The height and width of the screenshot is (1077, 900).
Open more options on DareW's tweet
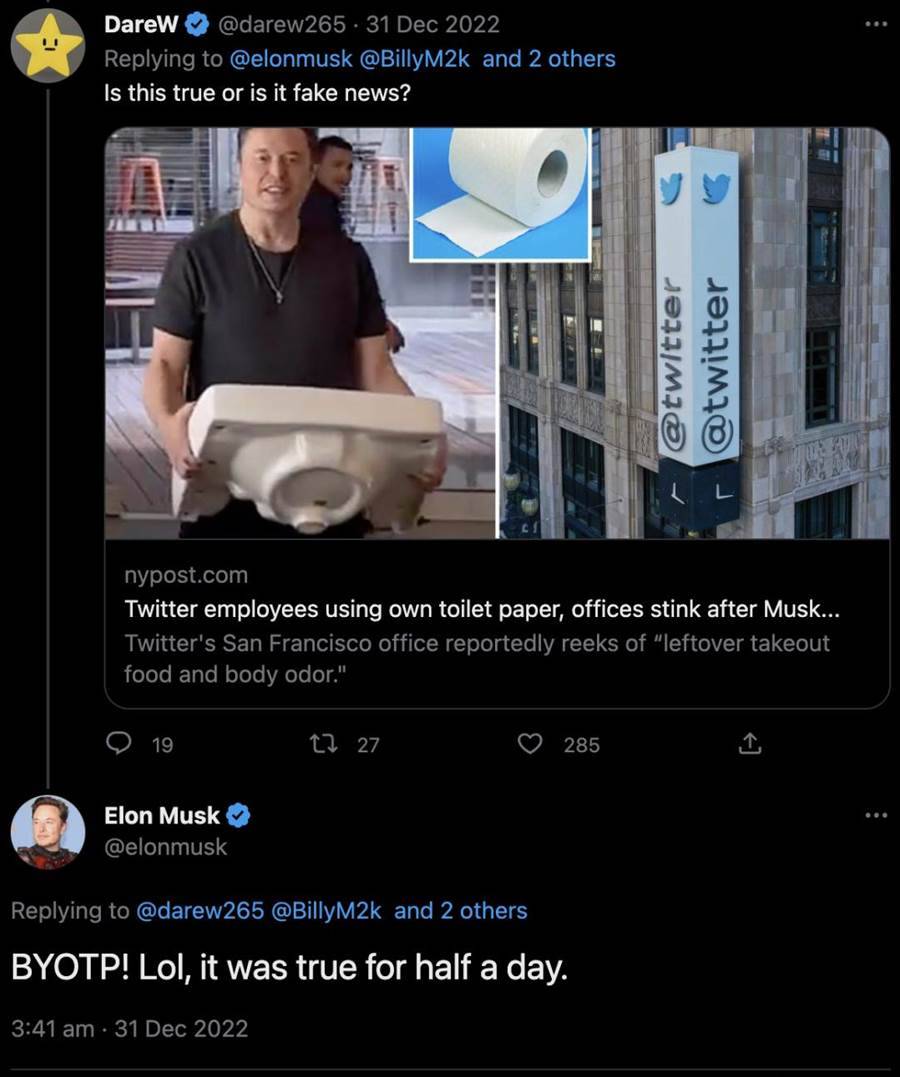875,25
